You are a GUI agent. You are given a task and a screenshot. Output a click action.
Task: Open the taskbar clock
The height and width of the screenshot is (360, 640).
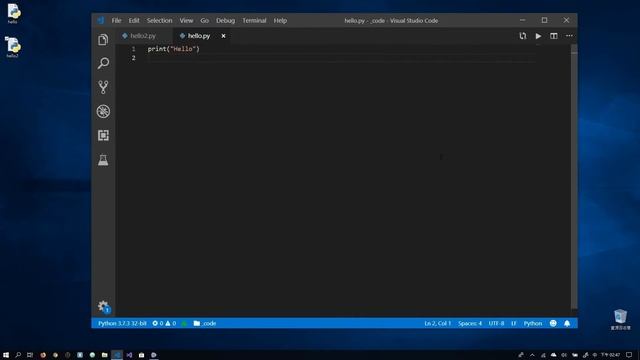[610, 355]
